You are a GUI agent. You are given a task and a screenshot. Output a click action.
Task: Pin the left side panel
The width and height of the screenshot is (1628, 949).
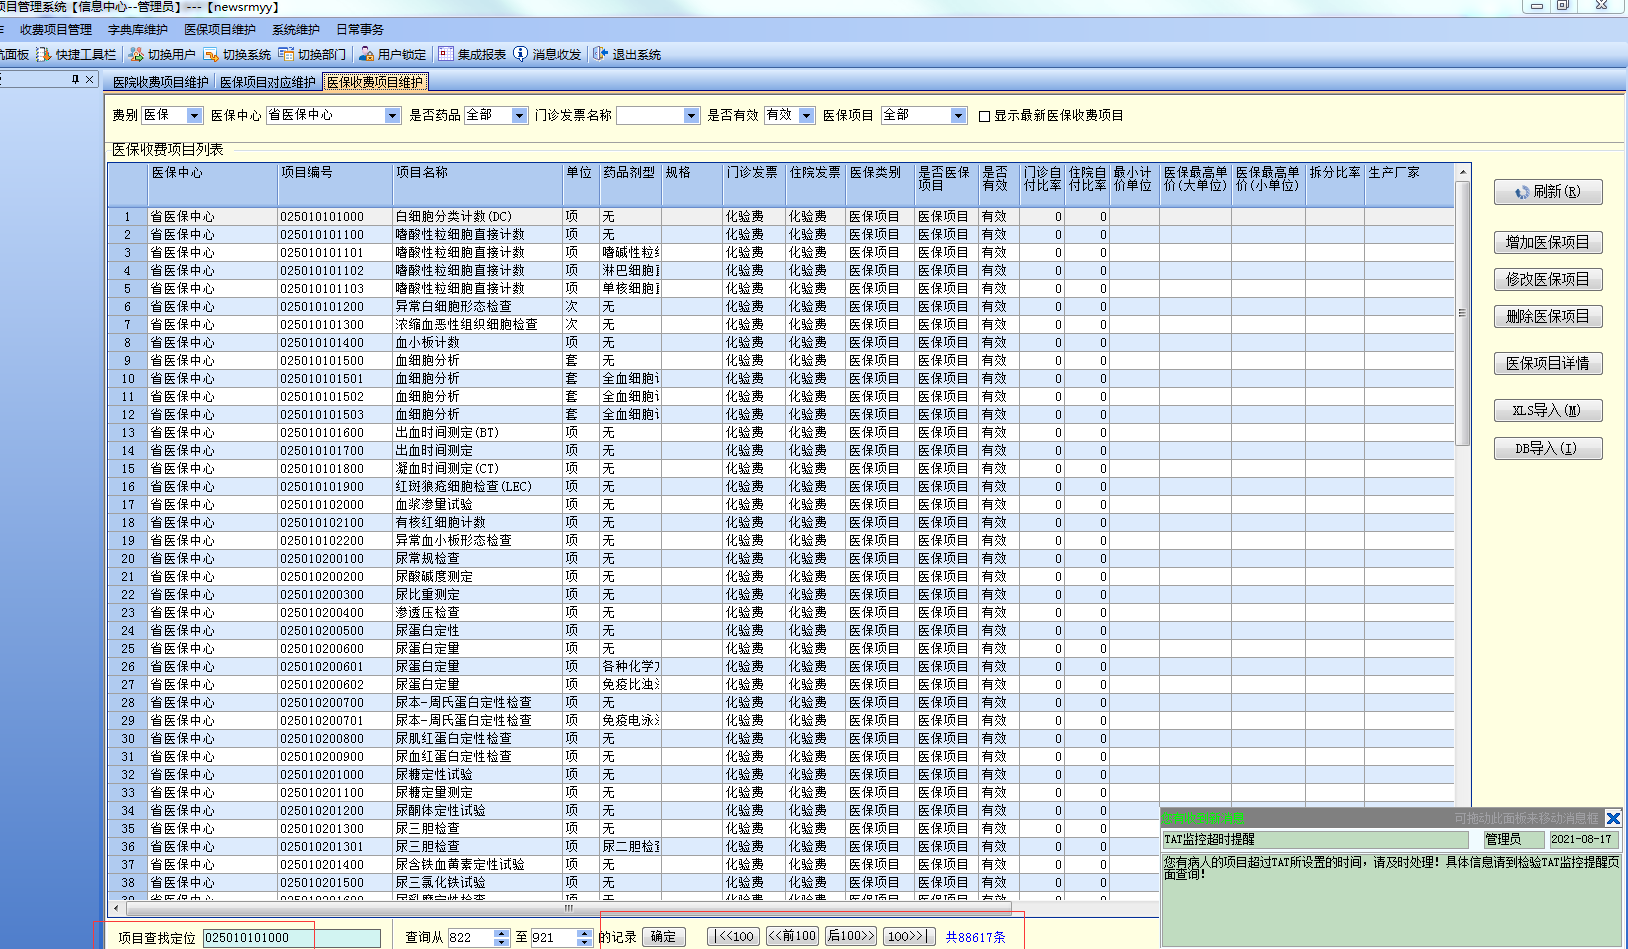point(75,79)
